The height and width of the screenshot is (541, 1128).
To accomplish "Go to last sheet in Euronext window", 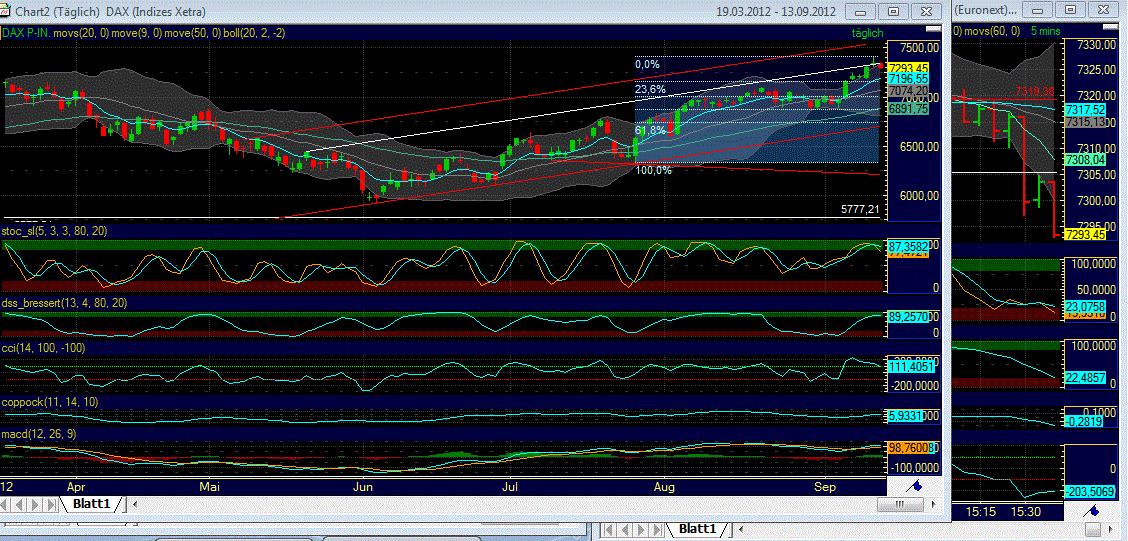I will tap(657, 530).
